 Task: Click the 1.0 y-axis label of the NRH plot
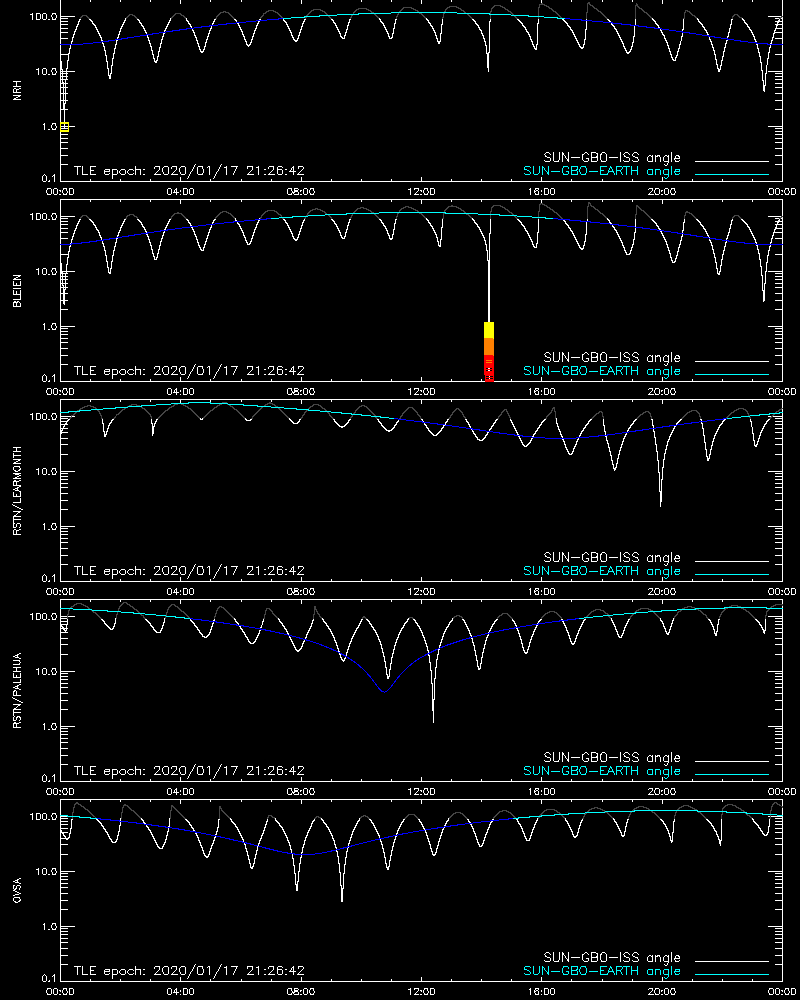coord(49,126)
